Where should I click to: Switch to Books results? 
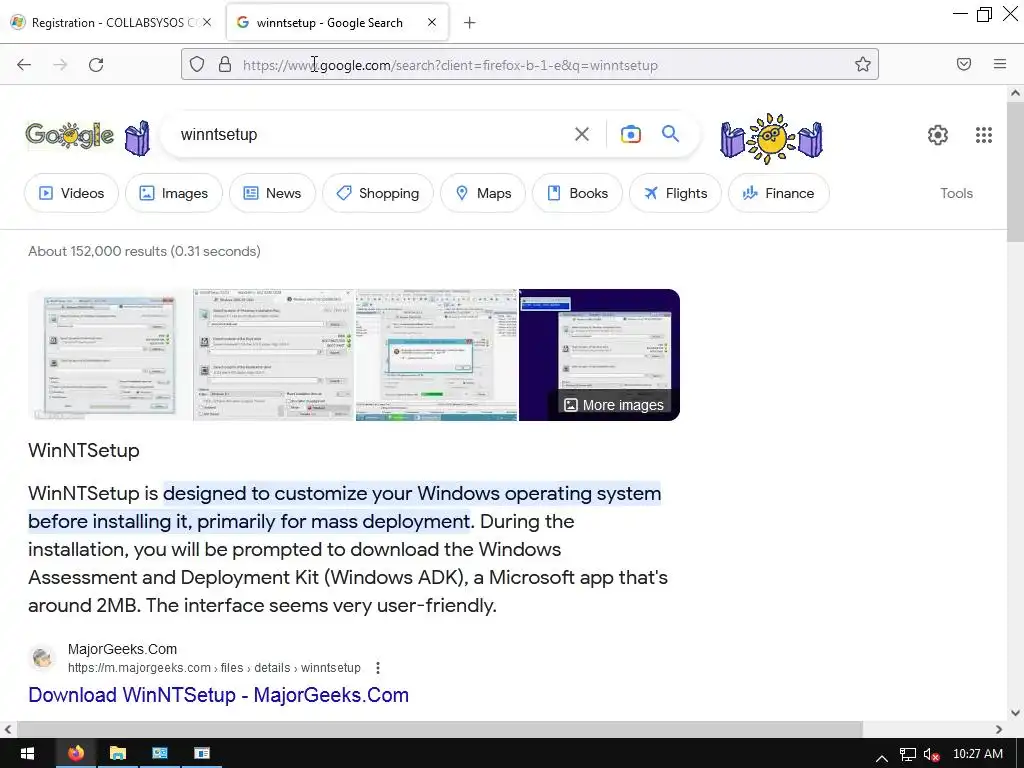point(577,193)
